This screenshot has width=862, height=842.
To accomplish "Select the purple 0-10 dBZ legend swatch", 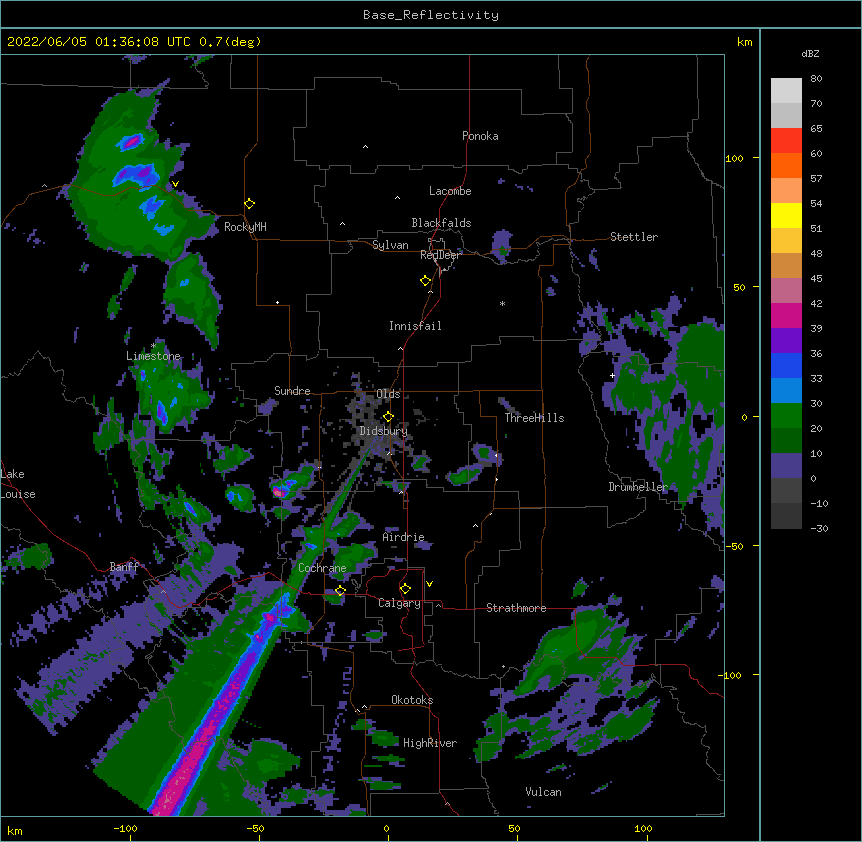I will pyautogui.click(x=786, y=466).
